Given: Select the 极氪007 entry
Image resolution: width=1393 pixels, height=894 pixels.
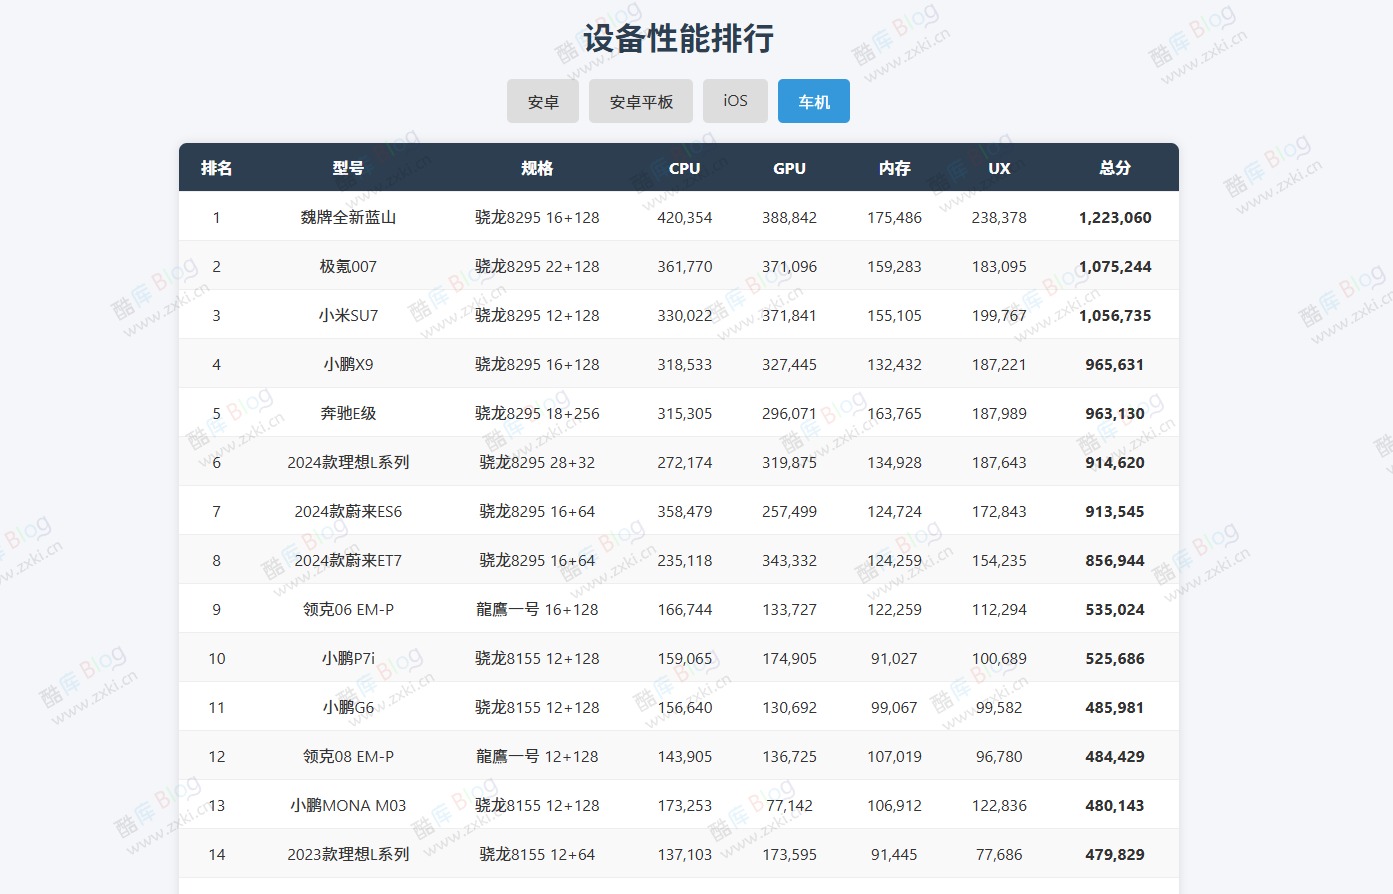Looking at the screenshot, I should (347, 266).
